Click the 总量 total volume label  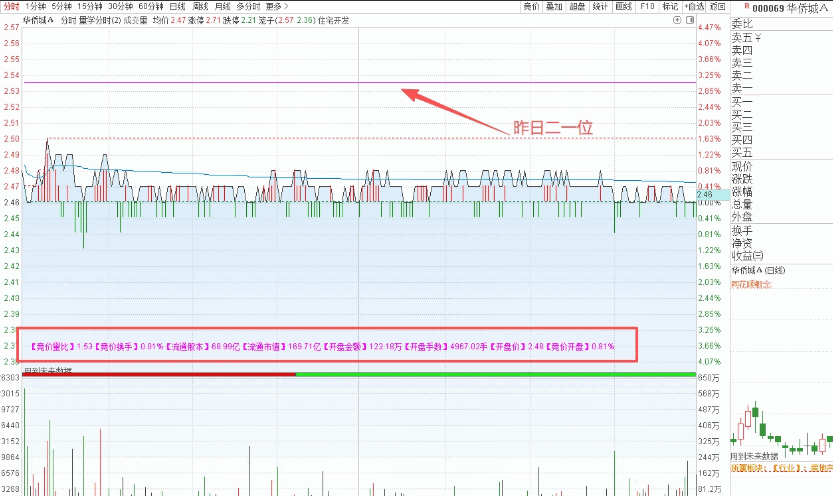(742, 204)
